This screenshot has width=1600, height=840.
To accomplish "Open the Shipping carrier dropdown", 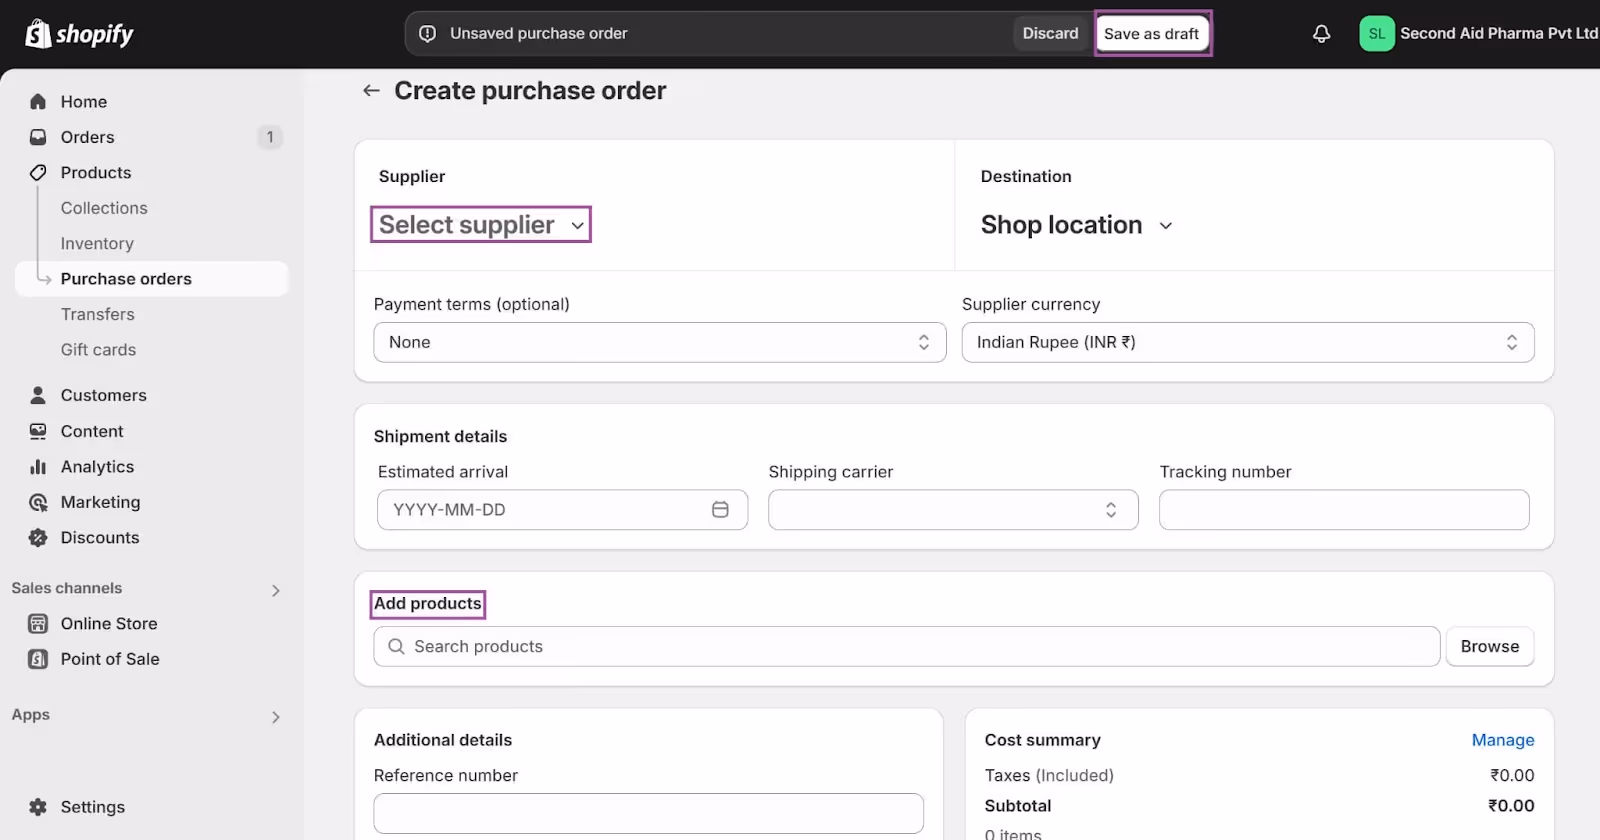I will [953, 510].
